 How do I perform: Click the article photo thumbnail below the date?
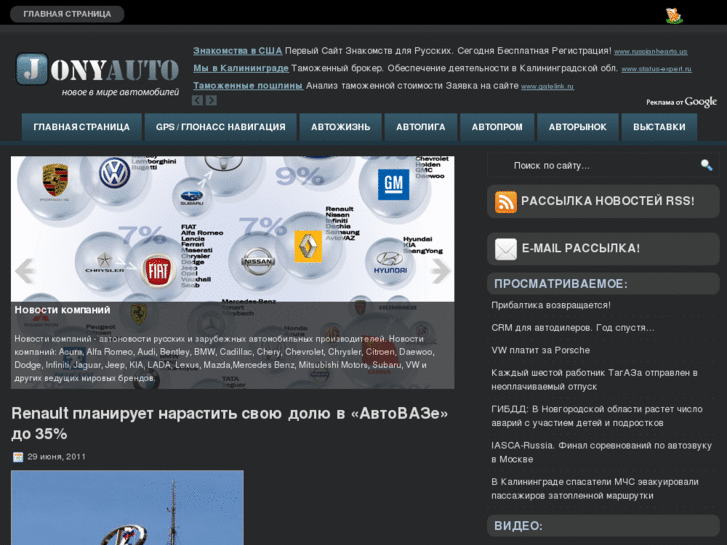[x=127, y=508]
